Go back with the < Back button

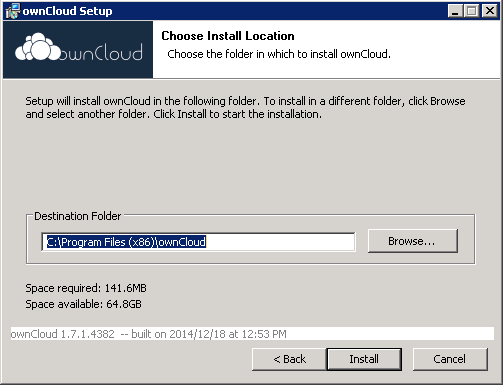click(289, 359)
